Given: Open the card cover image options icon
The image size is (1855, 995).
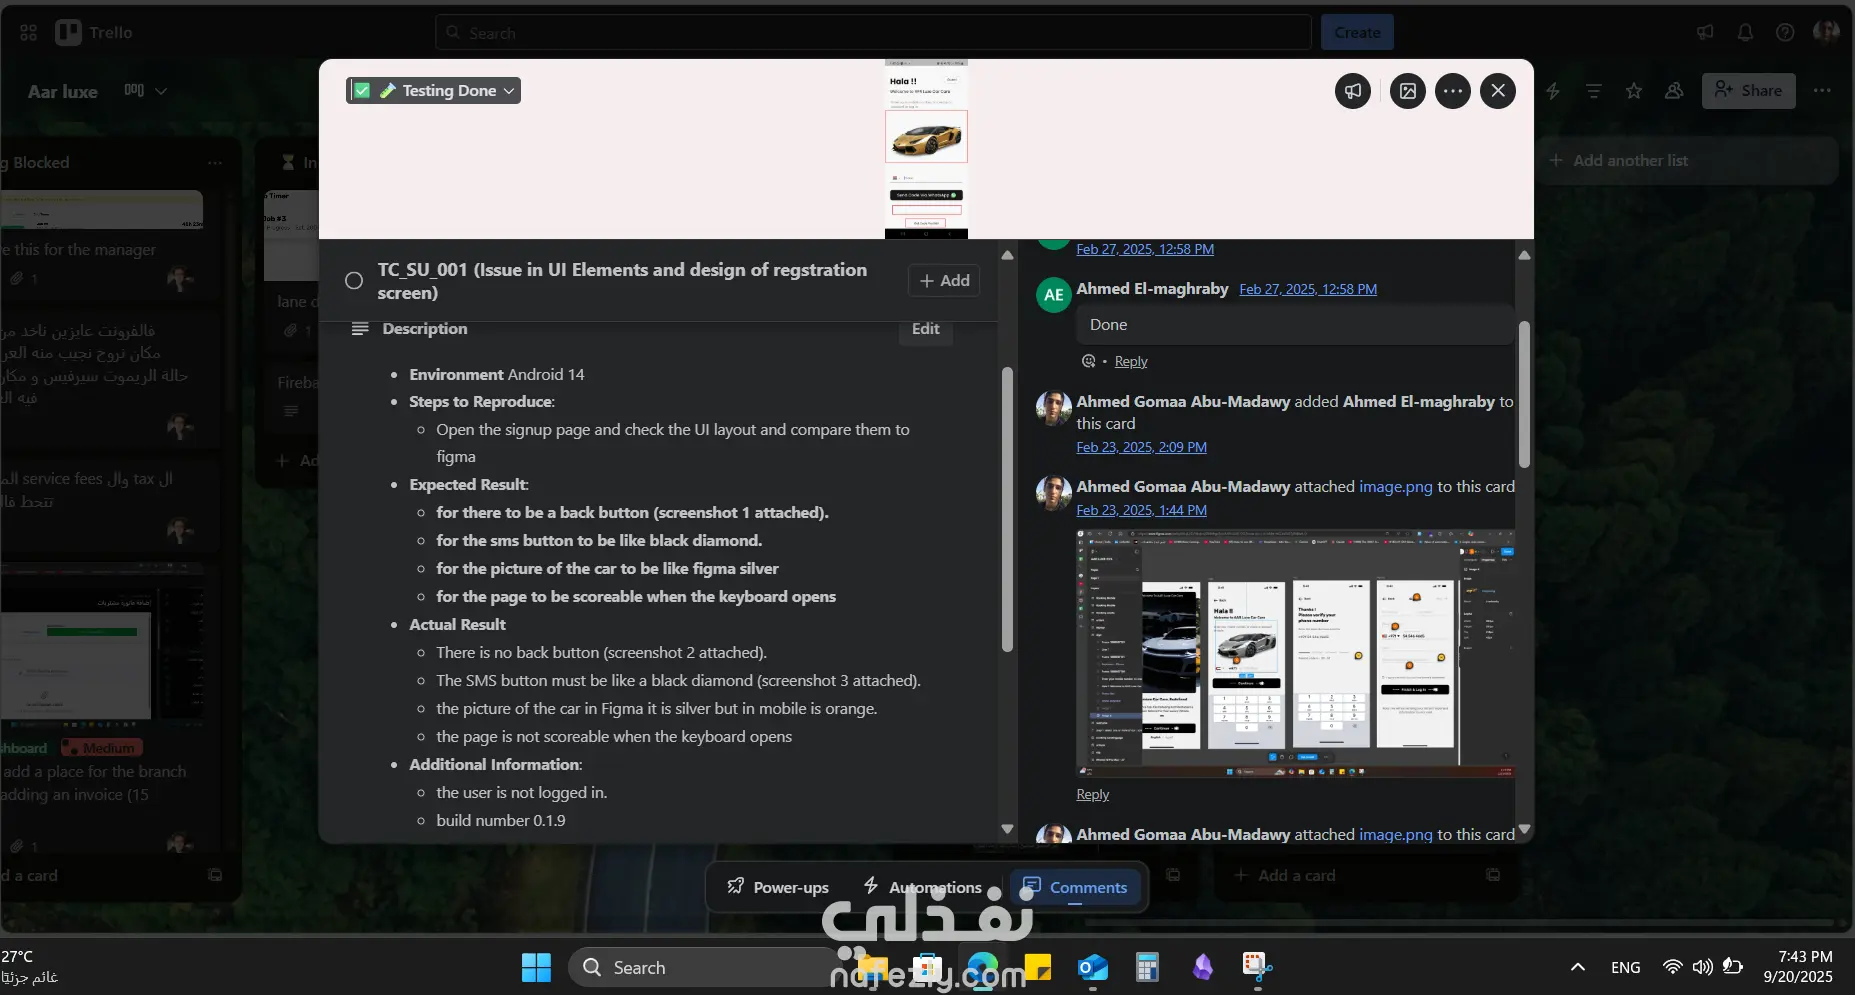Looking at the screenshot, I should coord(1407,91).
